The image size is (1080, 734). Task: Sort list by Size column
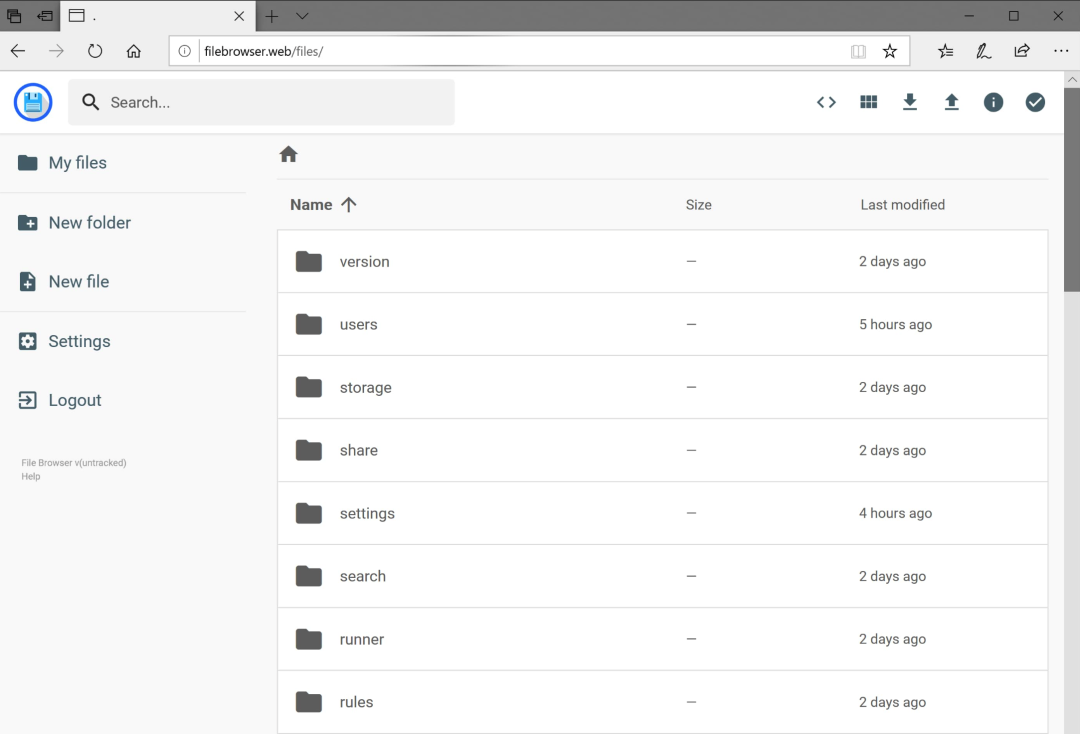698,205
